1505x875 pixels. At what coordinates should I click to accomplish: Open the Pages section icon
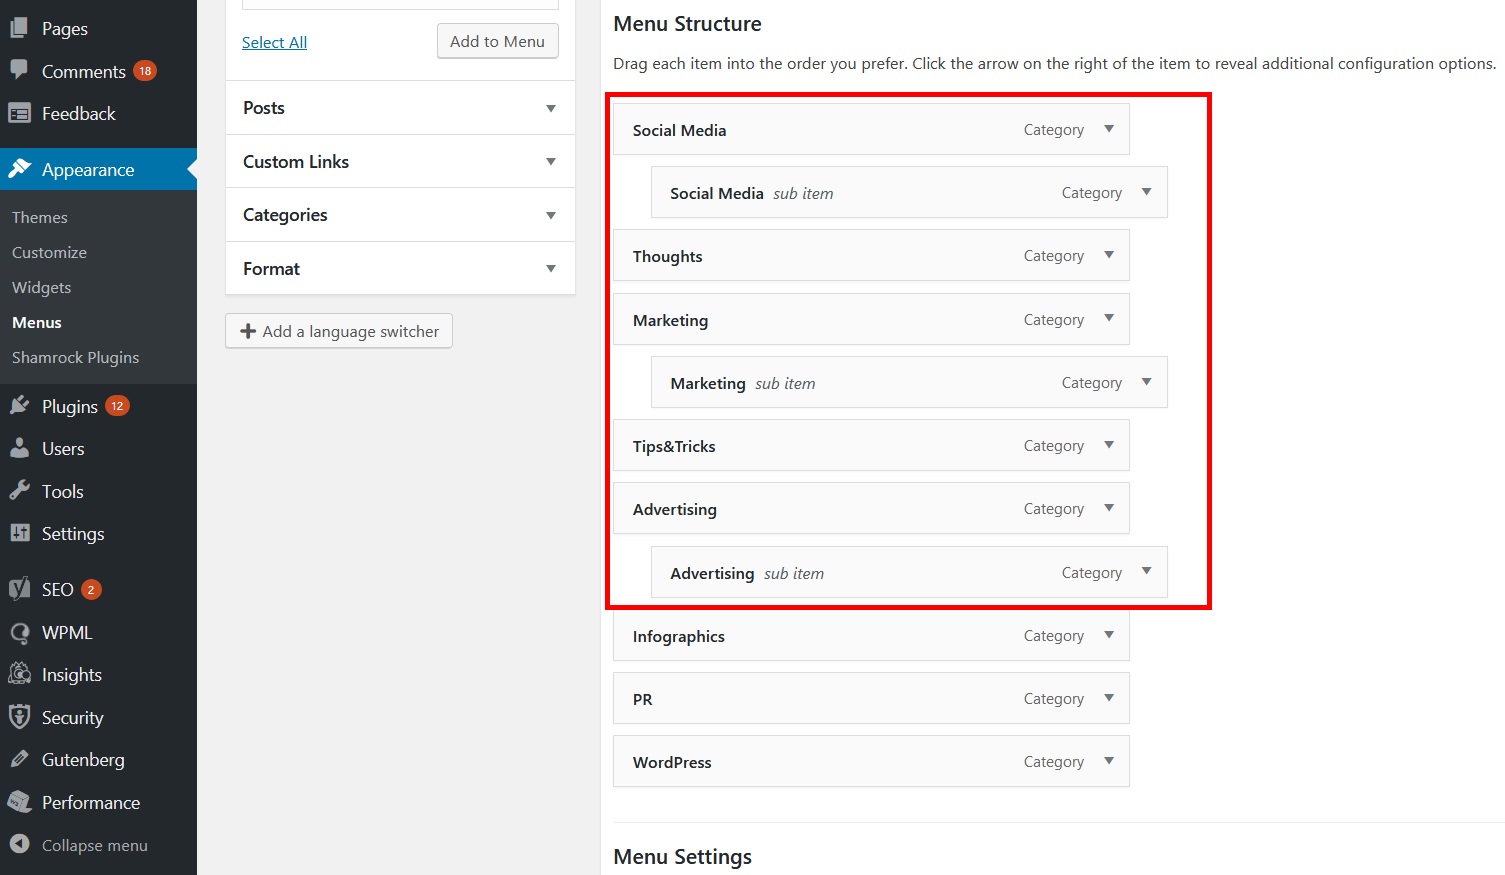tap(20, 27)
